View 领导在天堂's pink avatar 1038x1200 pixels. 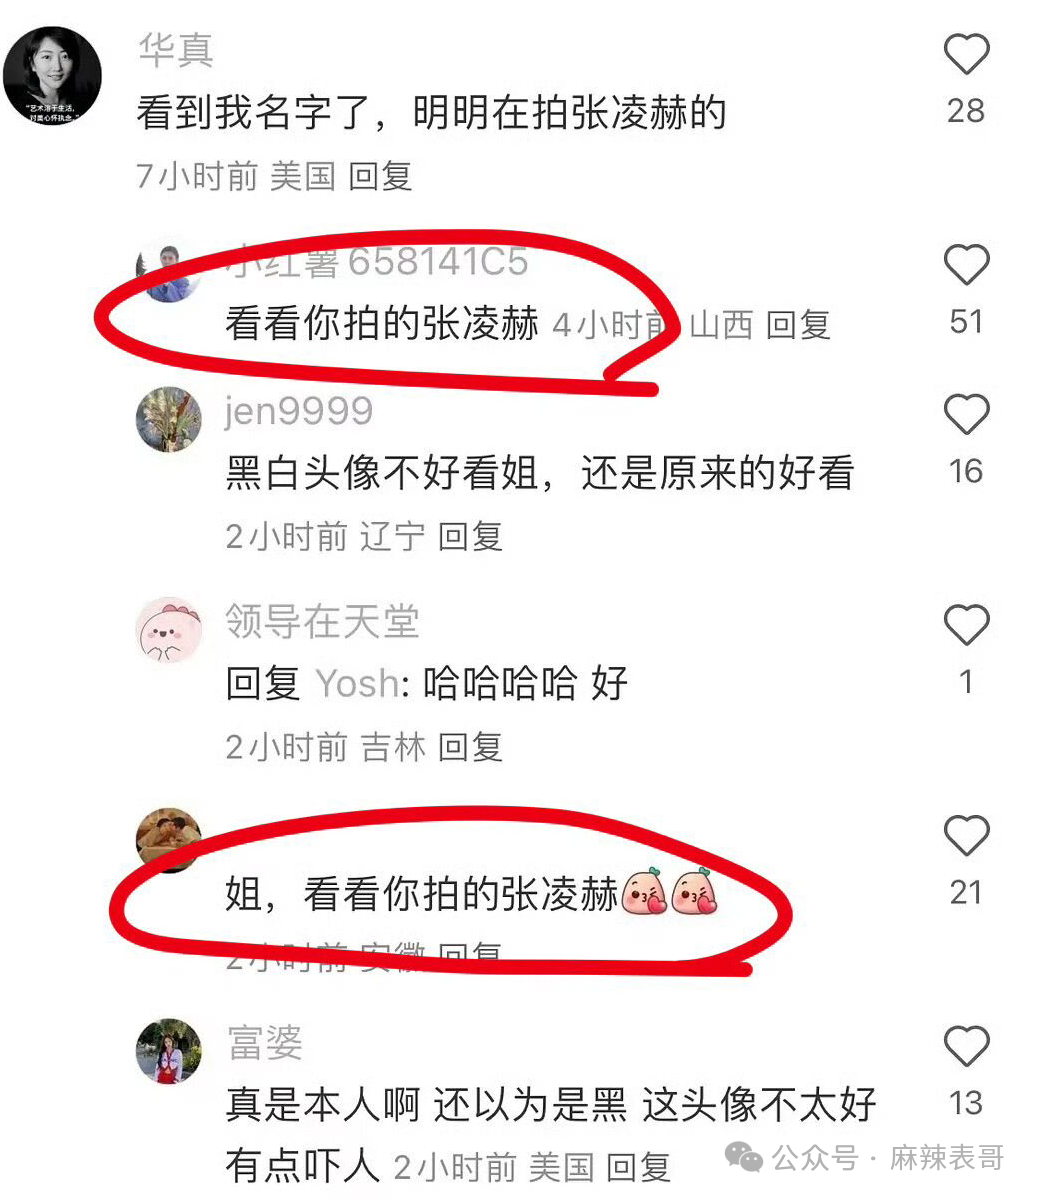[169, 630]
